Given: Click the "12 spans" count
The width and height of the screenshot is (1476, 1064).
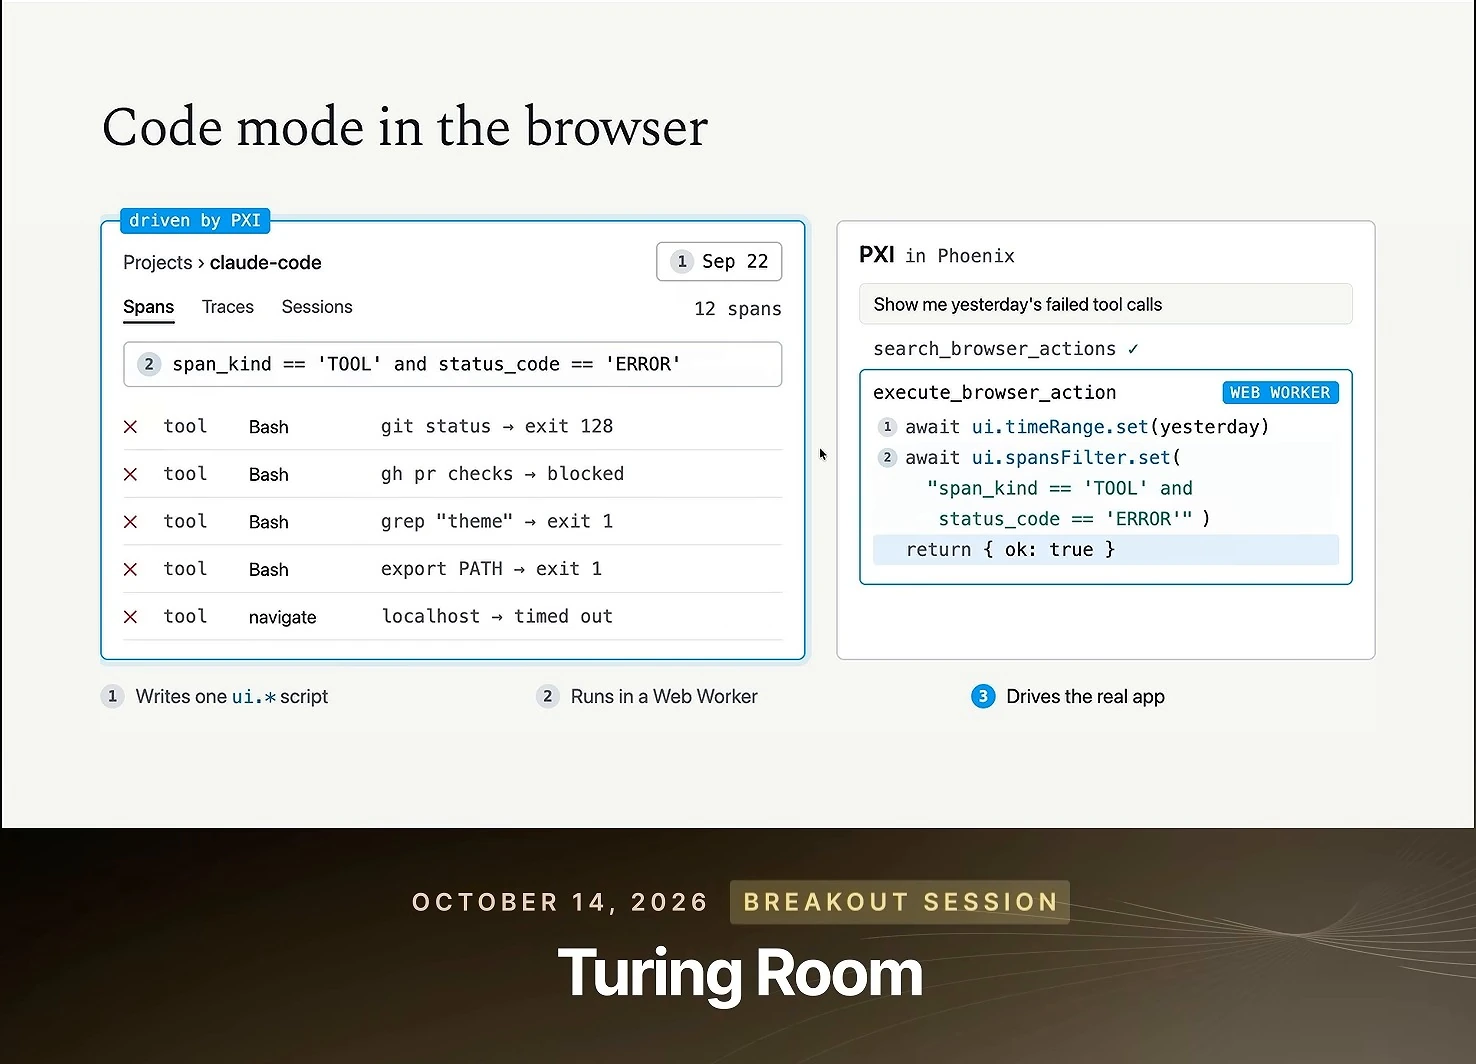Looking at the screenshot, I should coord(738,309).
